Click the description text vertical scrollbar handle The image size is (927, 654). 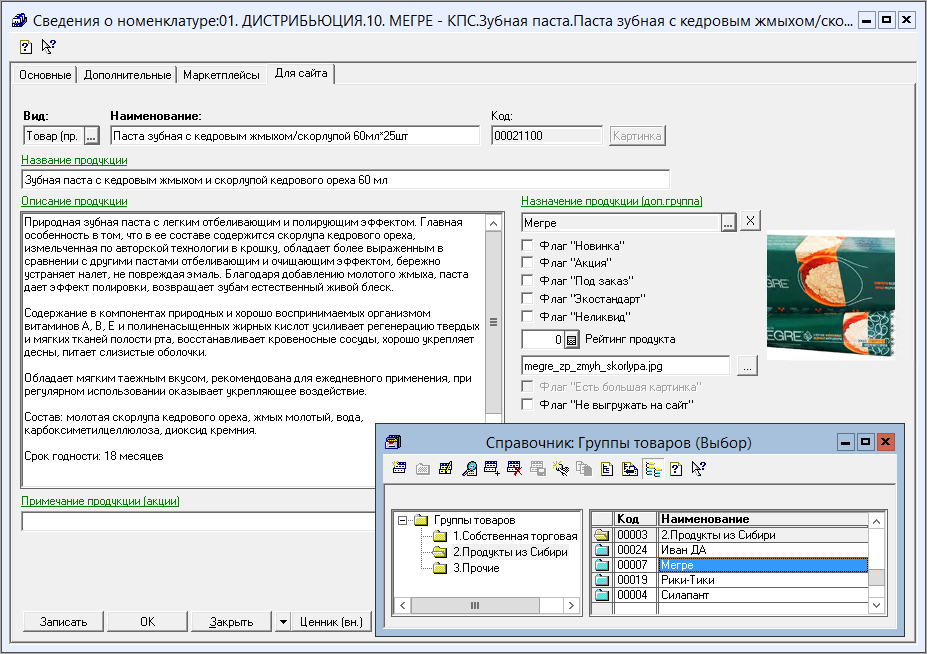492,322
